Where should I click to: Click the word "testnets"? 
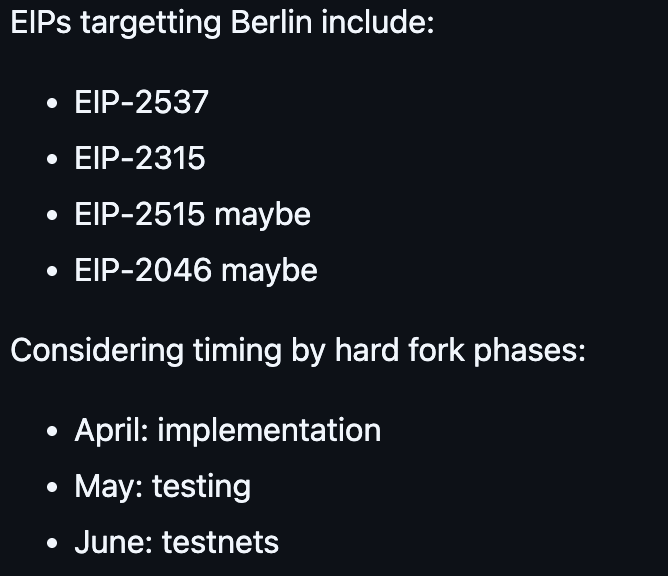click(x=220, y=542)
